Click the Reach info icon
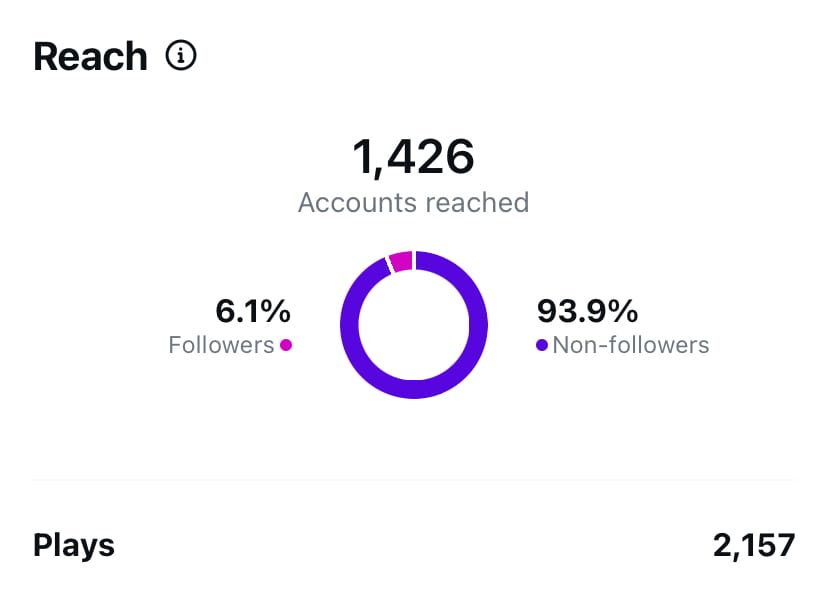Image resolution: width=828 pixels, height=605 pixels. coord(181,55)
